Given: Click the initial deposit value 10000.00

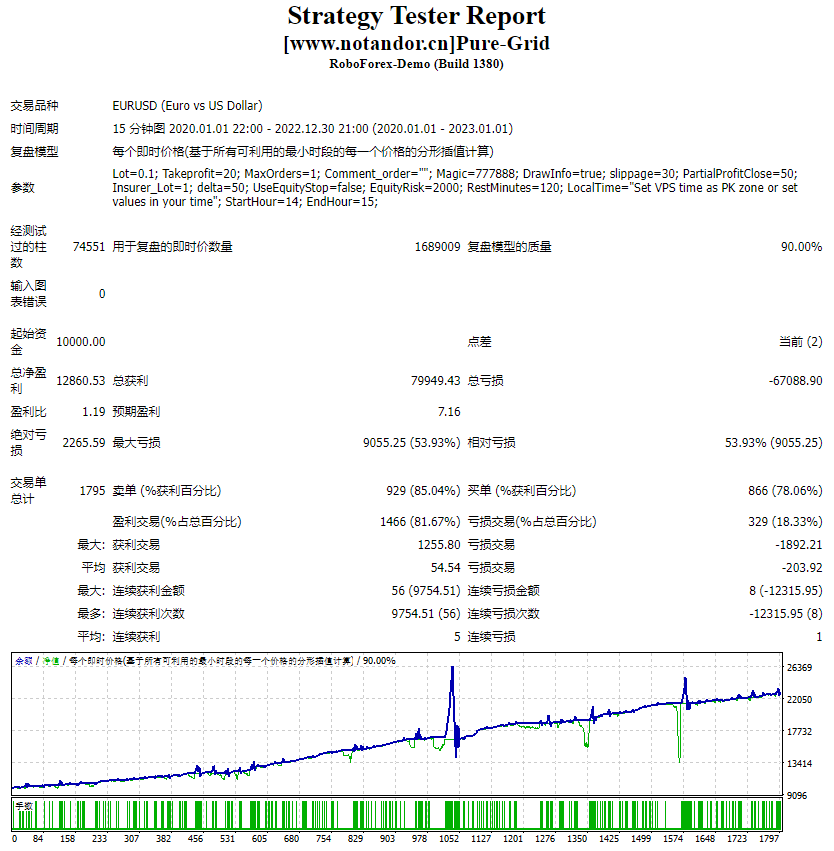Looking at the screenshot, I should [x=80, y=342].
